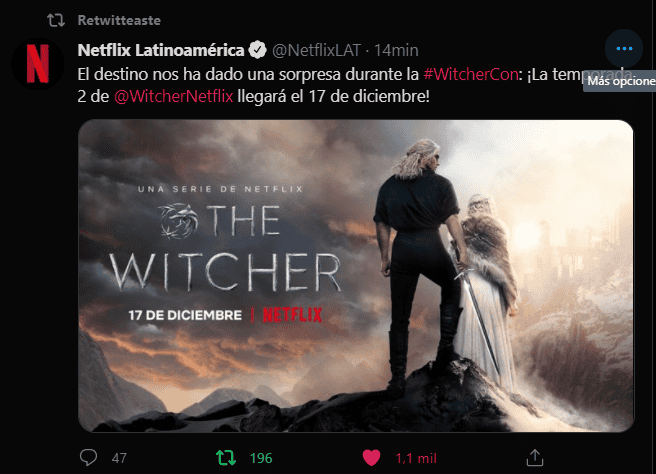Undo the retweet via green arrows icon
The height and width of the screenshot is (474, 656).
(x=226, y=458)
